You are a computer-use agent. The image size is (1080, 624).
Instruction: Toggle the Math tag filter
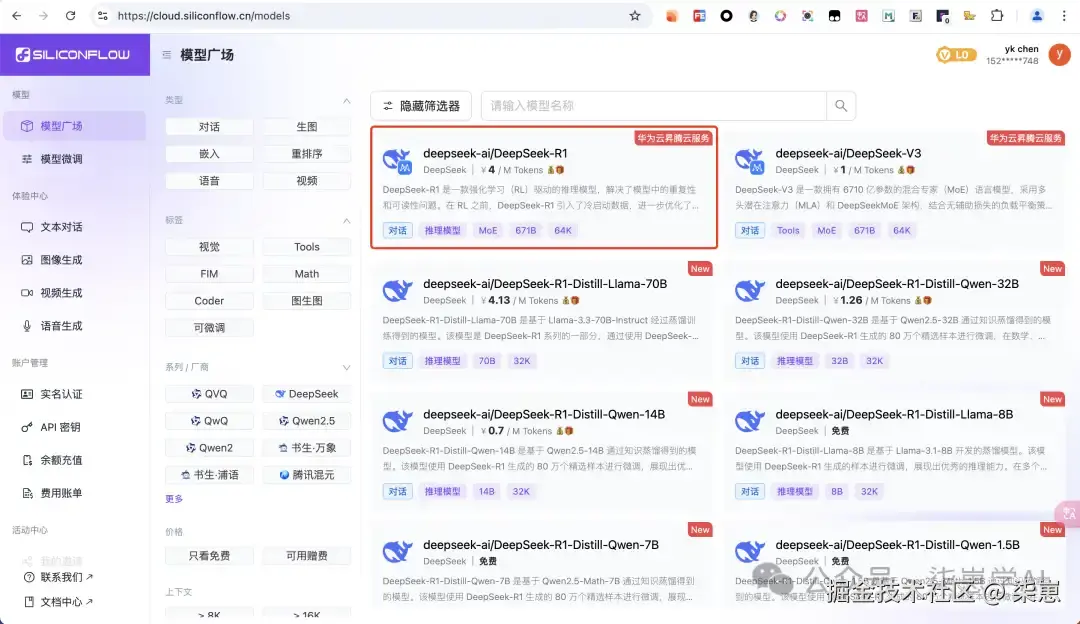click(307, 273)
